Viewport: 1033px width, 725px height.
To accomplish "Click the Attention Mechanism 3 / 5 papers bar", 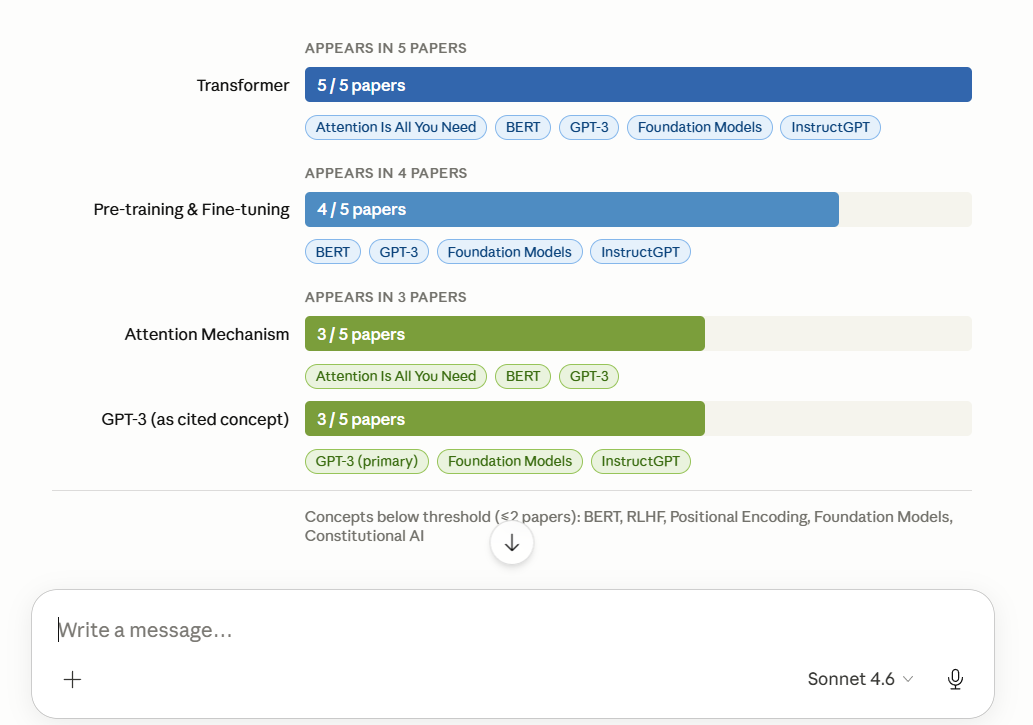I will [505, 334].
